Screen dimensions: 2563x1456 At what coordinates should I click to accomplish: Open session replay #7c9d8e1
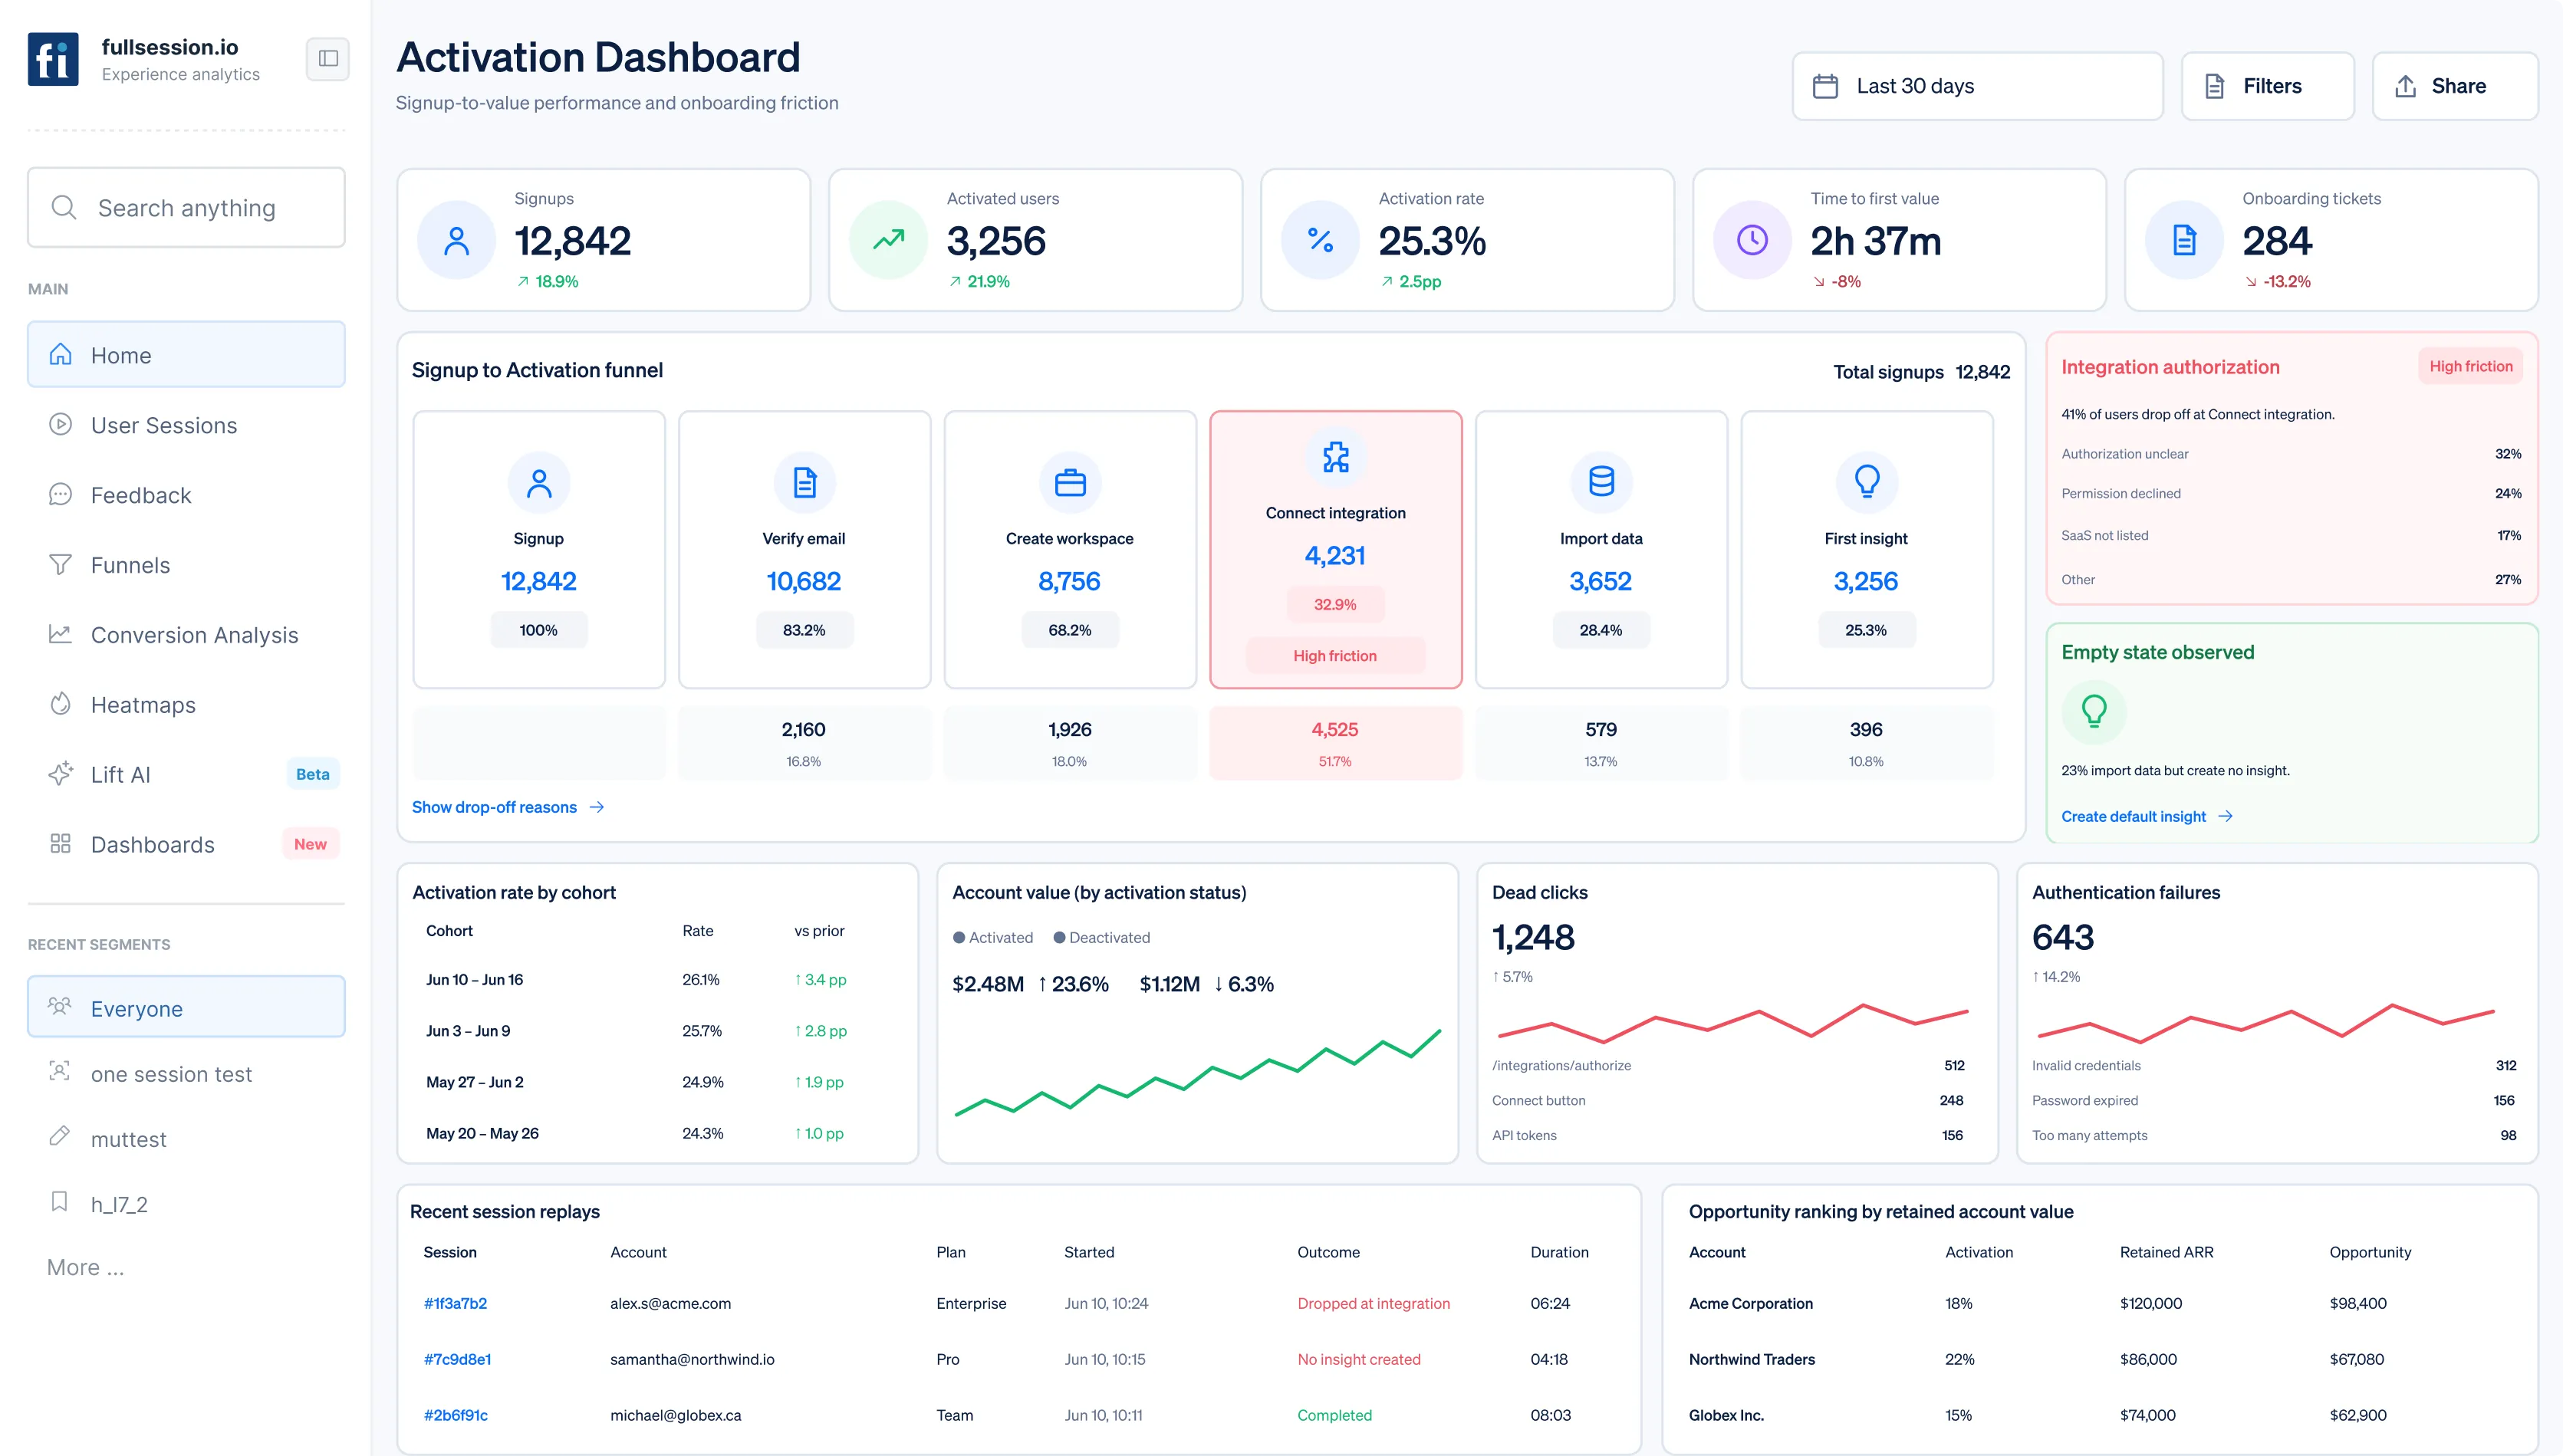457,1359
